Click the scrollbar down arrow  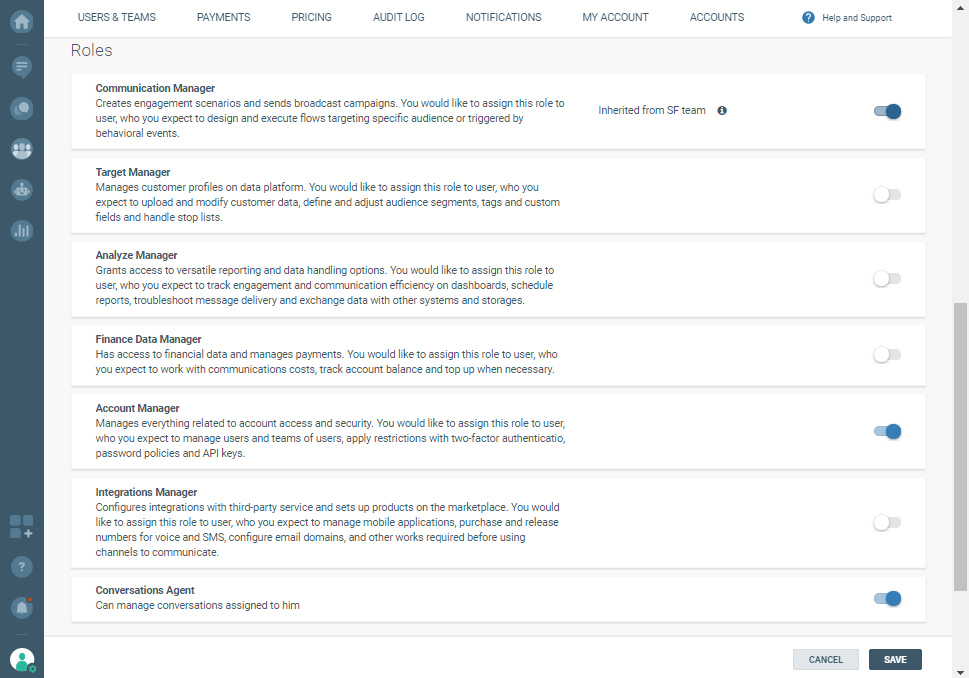point(961,672)
